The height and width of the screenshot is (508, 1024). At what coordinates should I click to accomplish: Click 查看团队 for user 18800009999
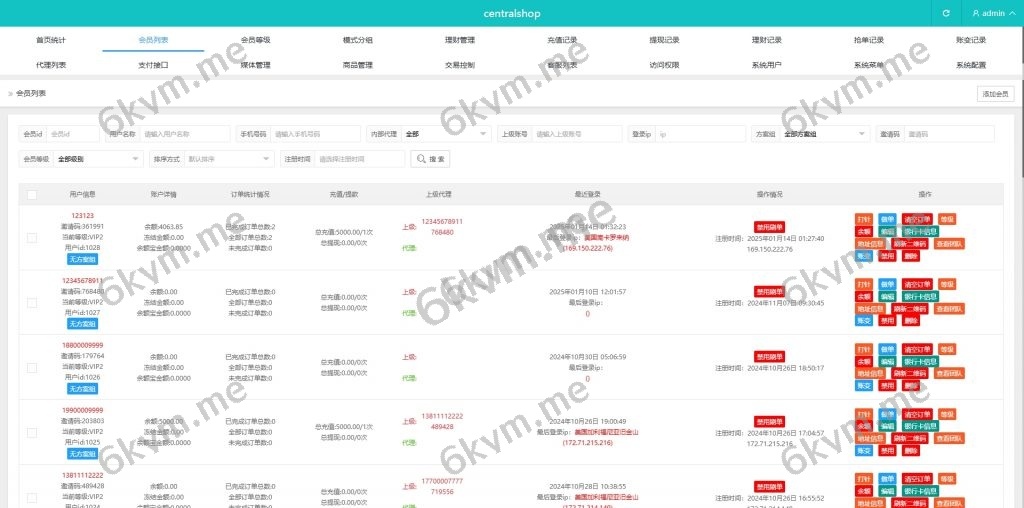949,373
